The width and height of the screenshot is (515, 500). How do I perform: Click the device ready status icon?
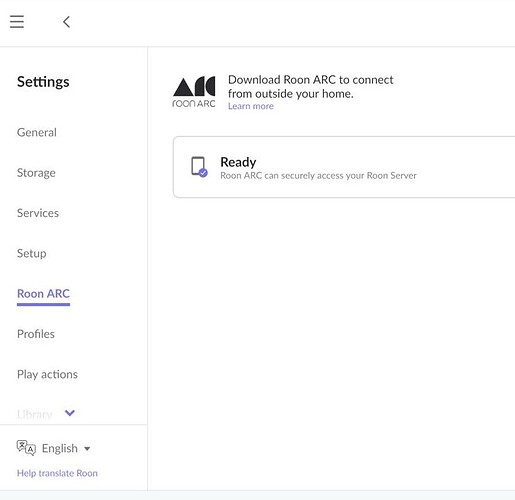[199, 167]
